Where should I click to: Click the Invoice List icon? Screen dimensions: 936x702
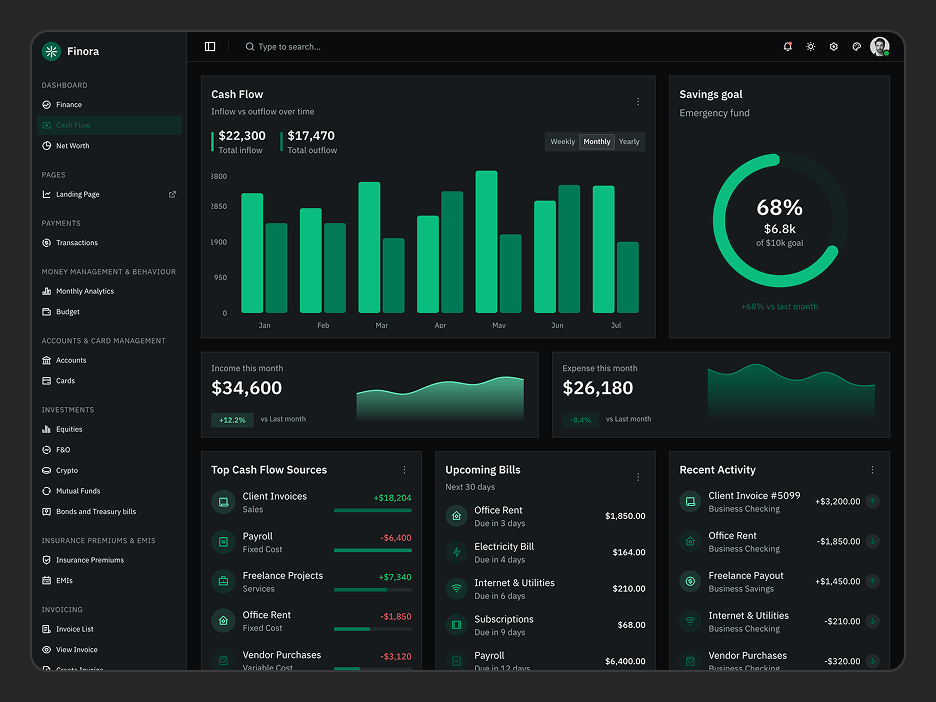coord(47,629)
